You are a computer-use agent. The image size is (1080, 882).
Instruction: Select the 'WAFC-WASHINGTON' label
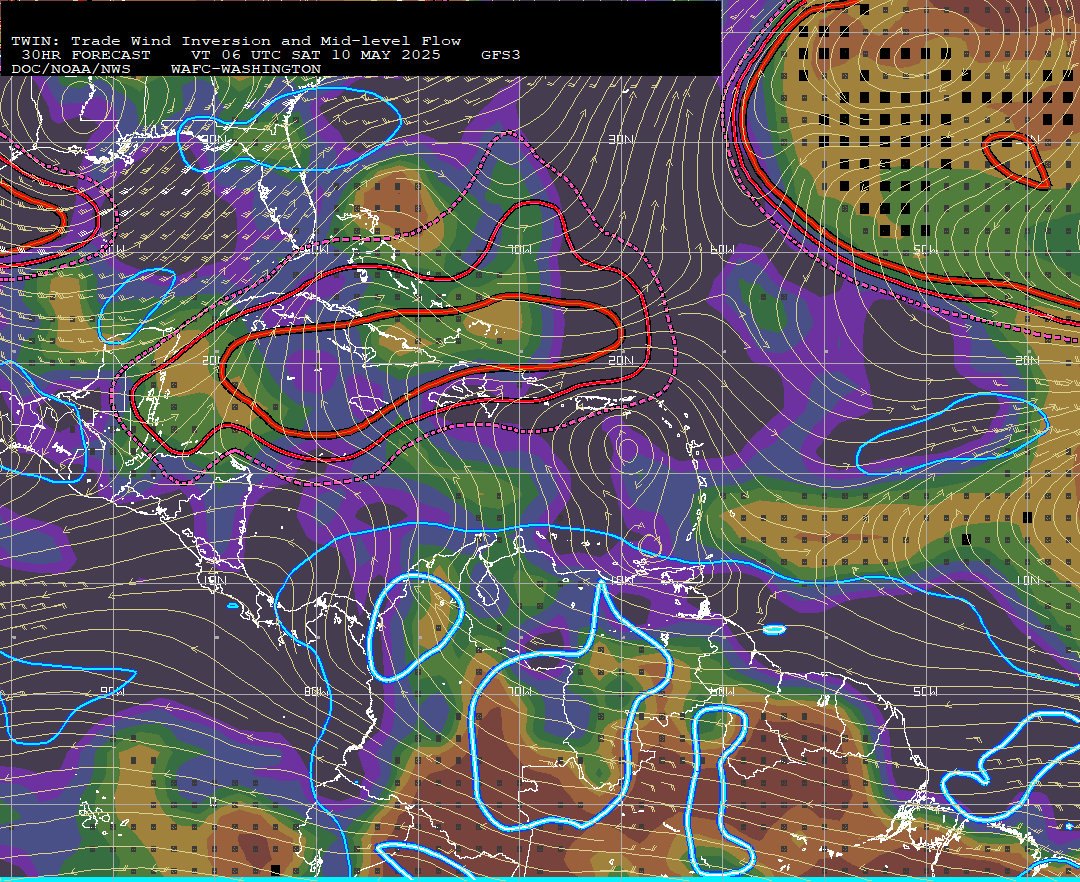pos(246,70)
